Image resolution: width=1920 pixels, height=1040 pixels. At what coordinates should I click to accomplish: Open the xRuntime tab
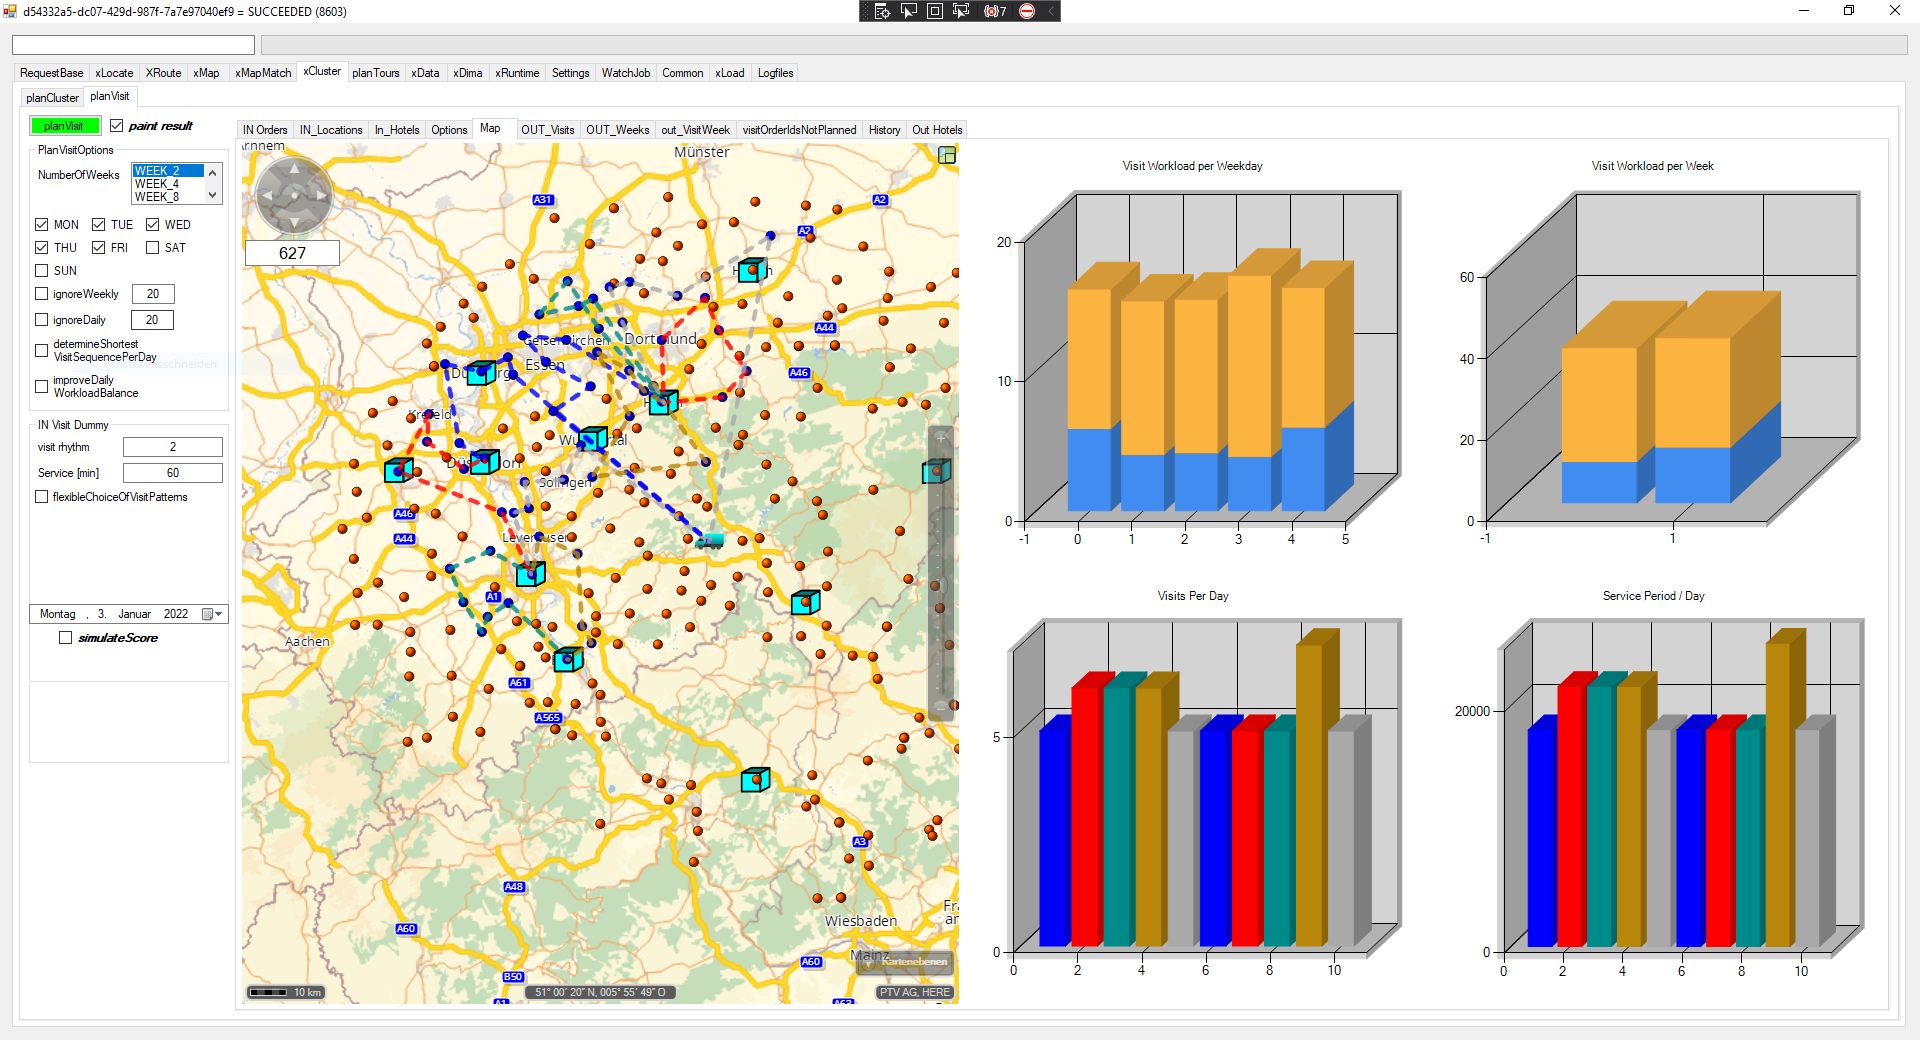pyautogui.click(x=516, y=73)
